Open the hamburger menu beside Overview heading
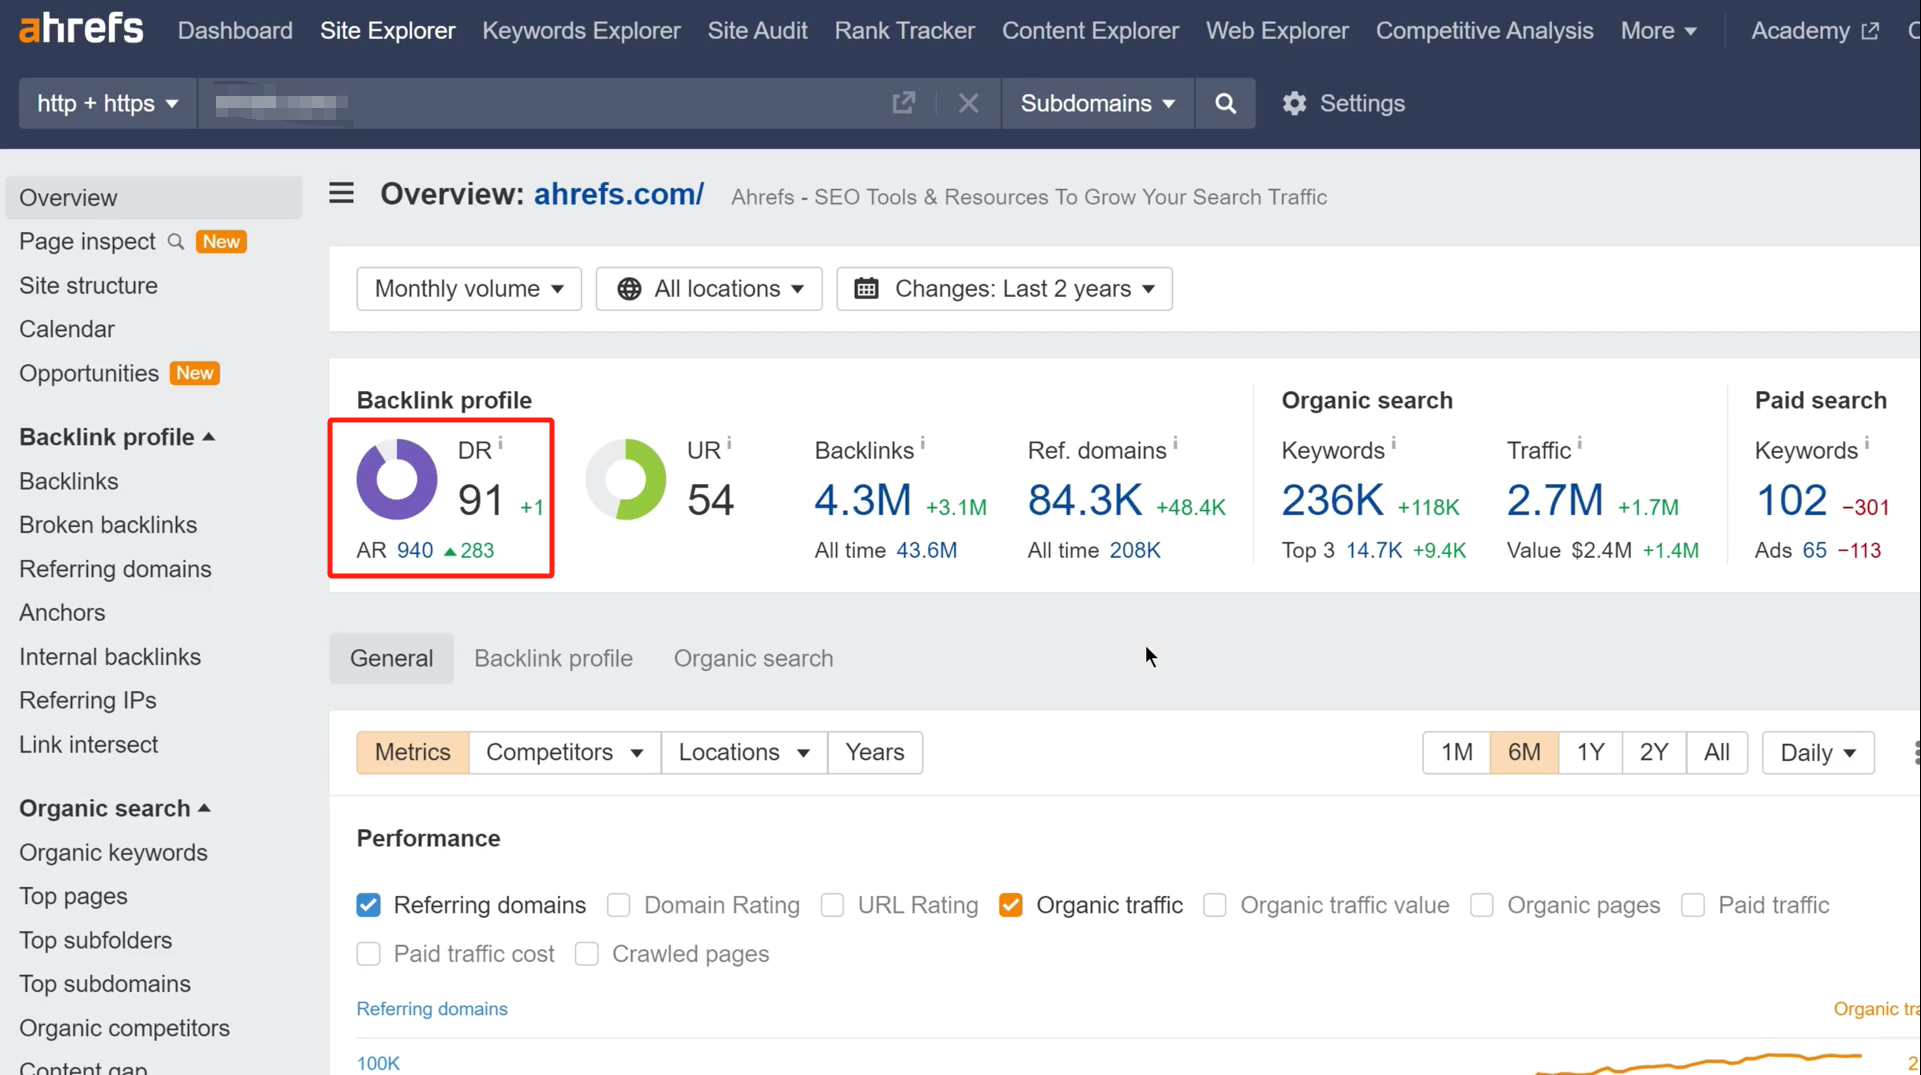 pos(341,193)
